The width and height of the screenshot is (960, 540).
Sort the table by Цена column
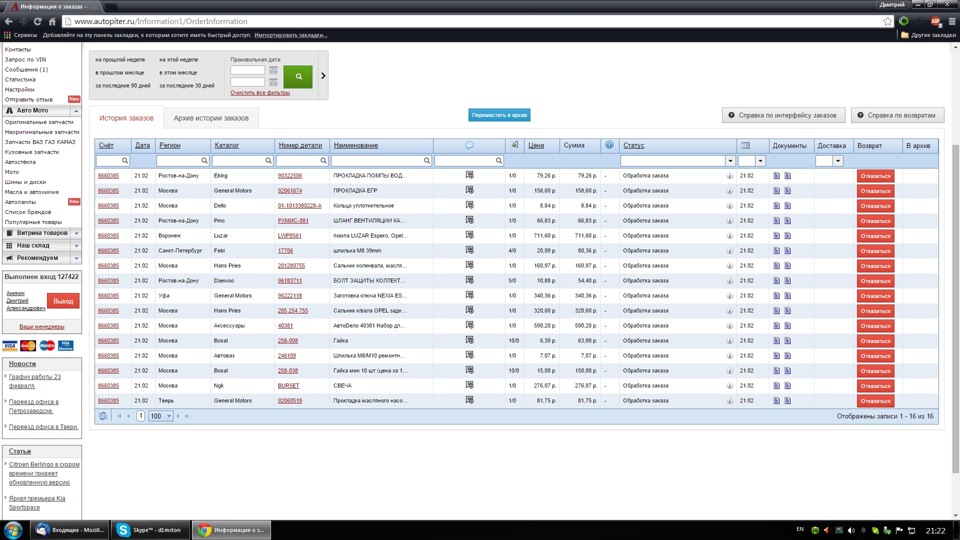[x=536, y=145]
